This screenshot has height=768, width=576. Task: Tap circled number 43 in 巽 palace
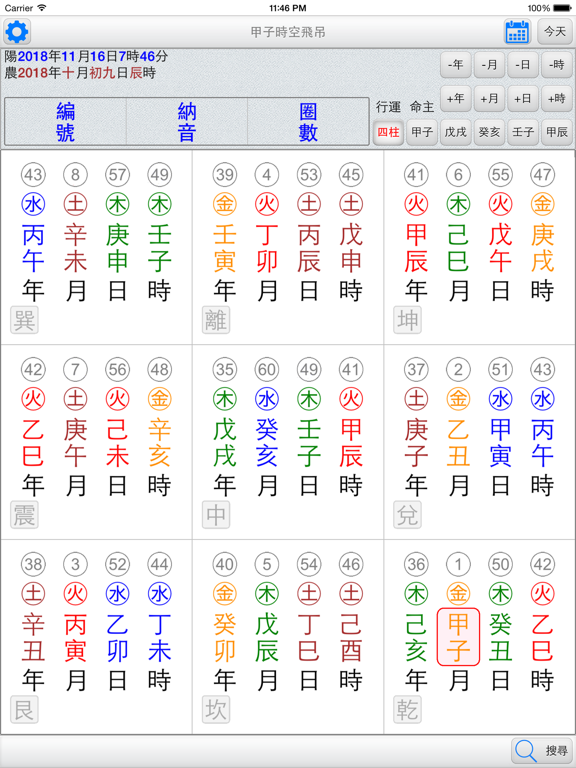tap(33, 175)
